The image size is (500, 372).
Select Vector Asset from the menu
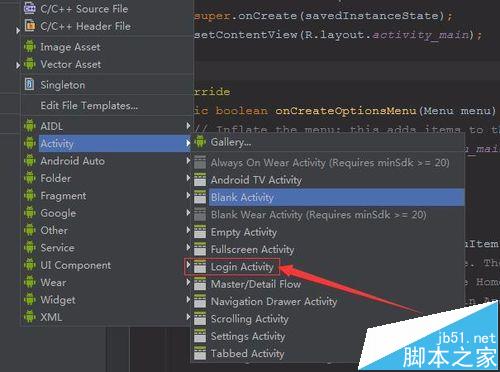(x=107, y=64)
